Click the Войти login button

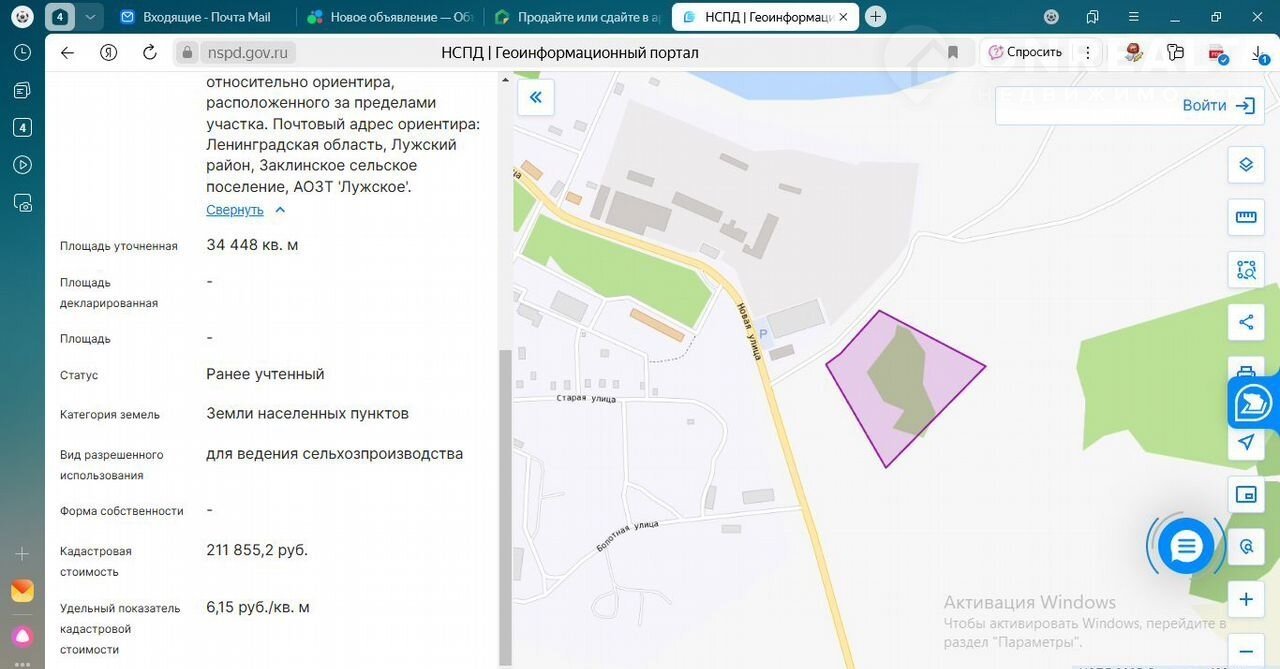coord(1218,106)
